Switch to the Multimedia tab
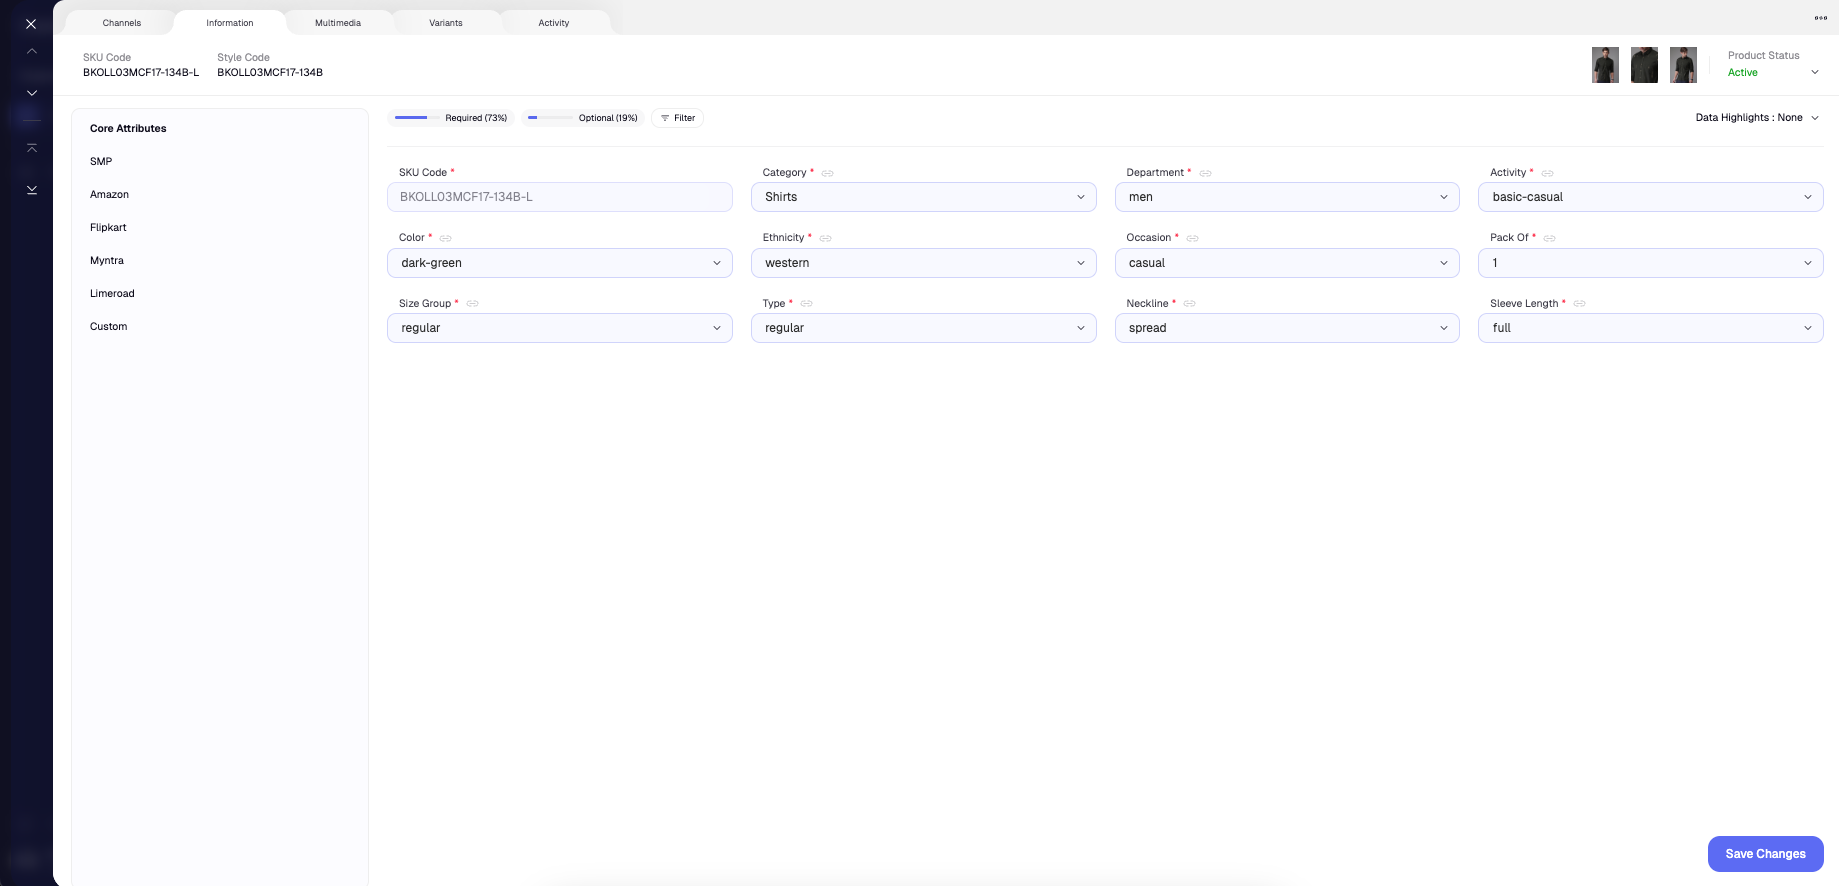 click(x=338, y=23)
